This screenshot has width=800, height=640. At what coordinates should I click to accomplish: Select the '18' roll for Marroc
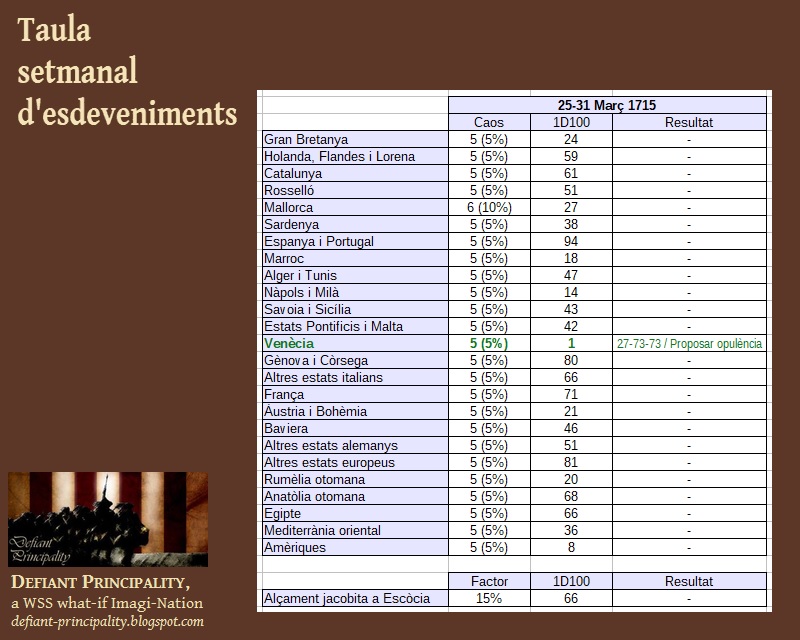pyautogui.click(x=571, y=258)
